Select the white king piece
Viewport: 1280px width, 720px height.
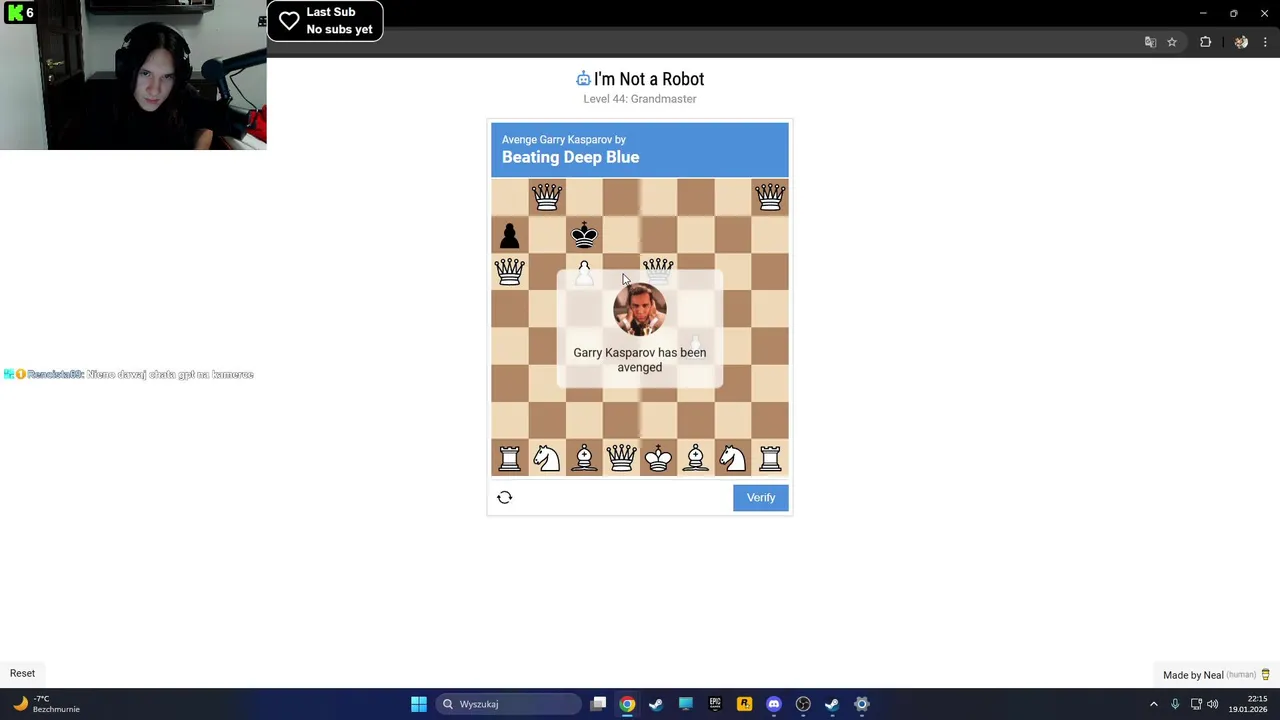coord(658,458)
